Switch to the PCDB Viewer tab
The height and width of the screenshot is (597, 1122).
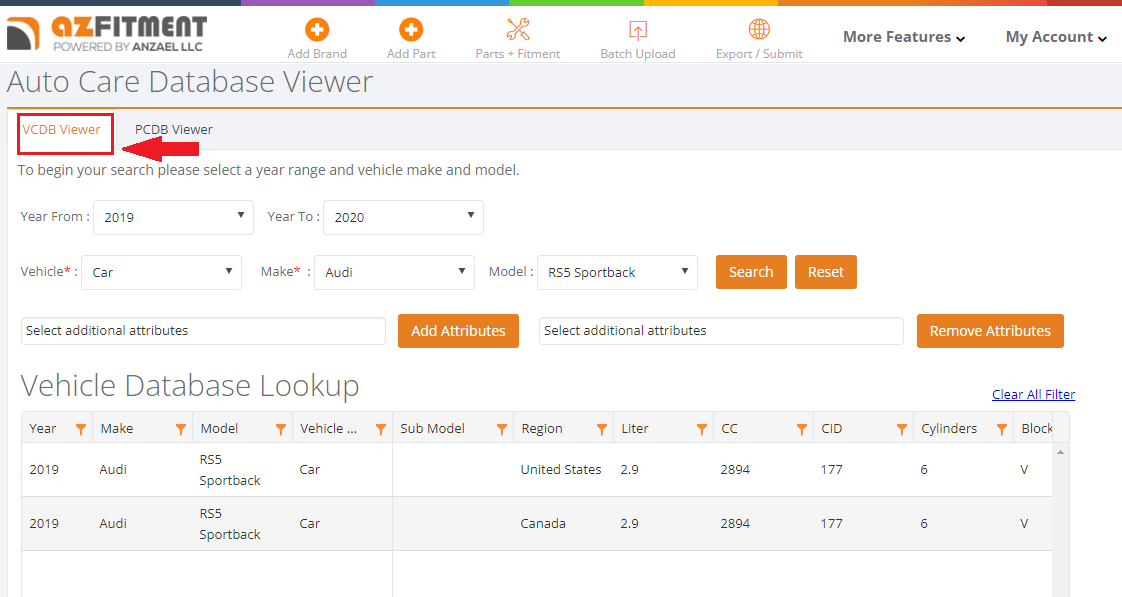pos(174,130)
